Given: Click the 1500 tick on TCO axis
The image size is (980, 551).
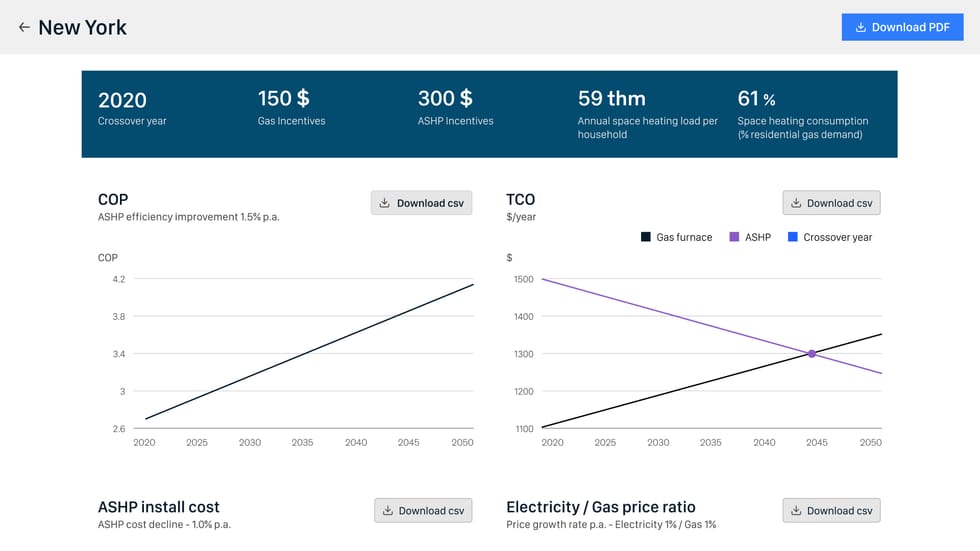Looking at the screenshot, I should [x=524, y=279].
